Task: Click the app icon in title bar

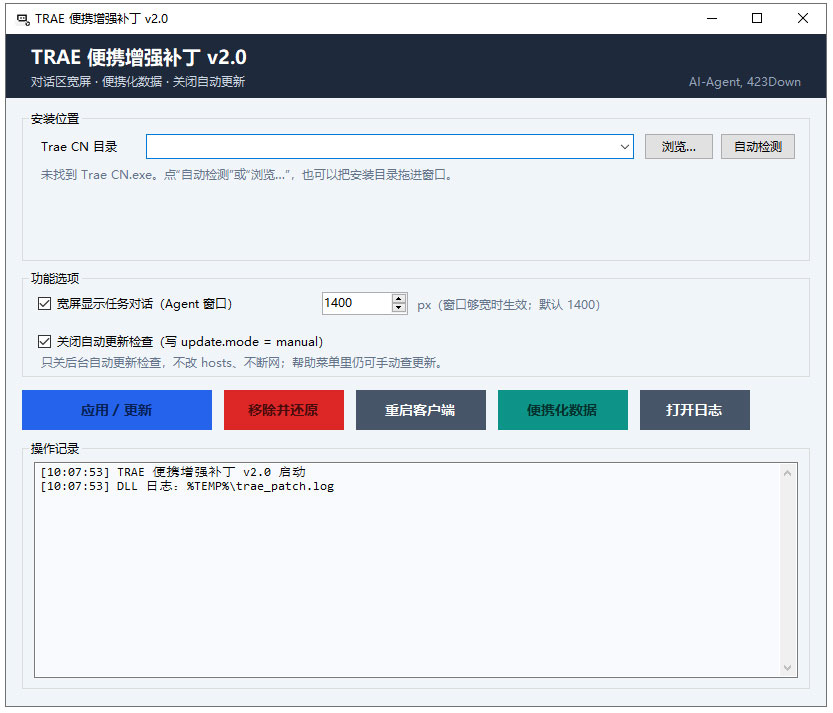Action: coord(23,19)
